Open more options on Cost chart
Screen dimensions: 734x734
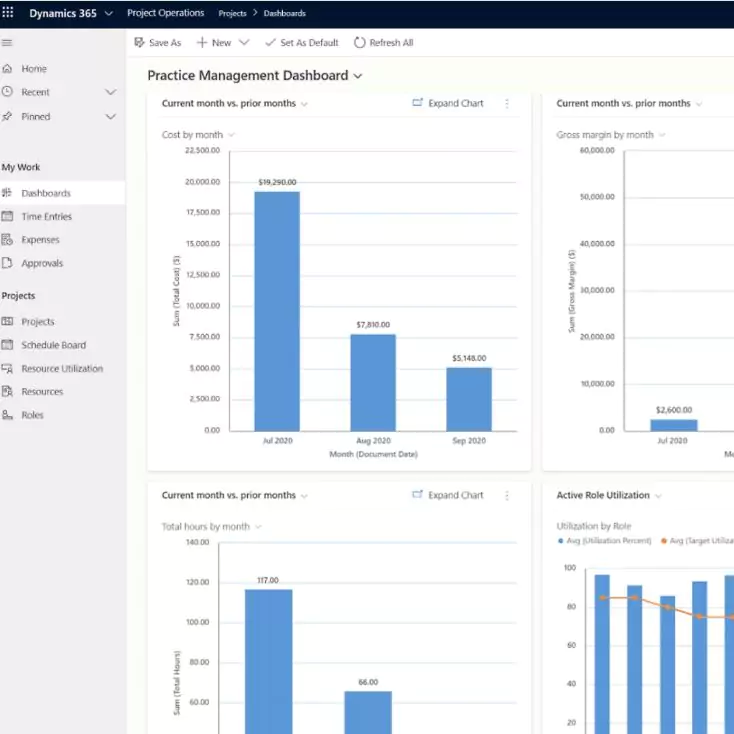pos(507,103)
